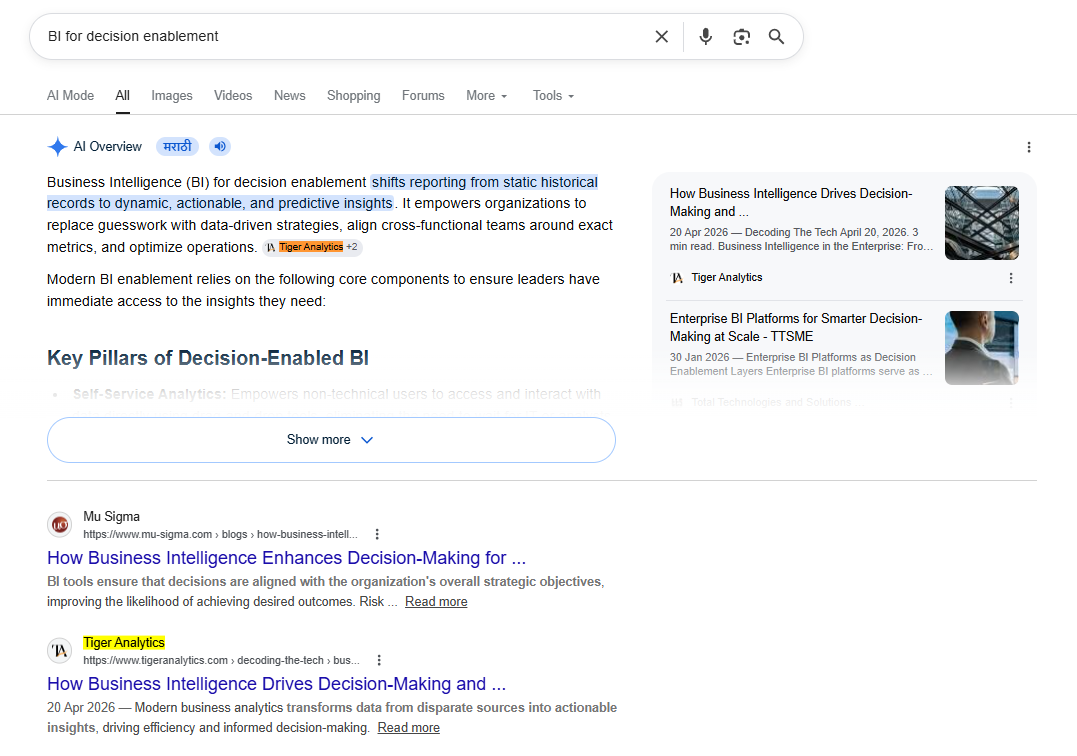Open 'Enterprise BI Platforms for Smarter Decision-Making' card title
The image size is (1077, 756).
pyautogui.click(x=795, y=328)
